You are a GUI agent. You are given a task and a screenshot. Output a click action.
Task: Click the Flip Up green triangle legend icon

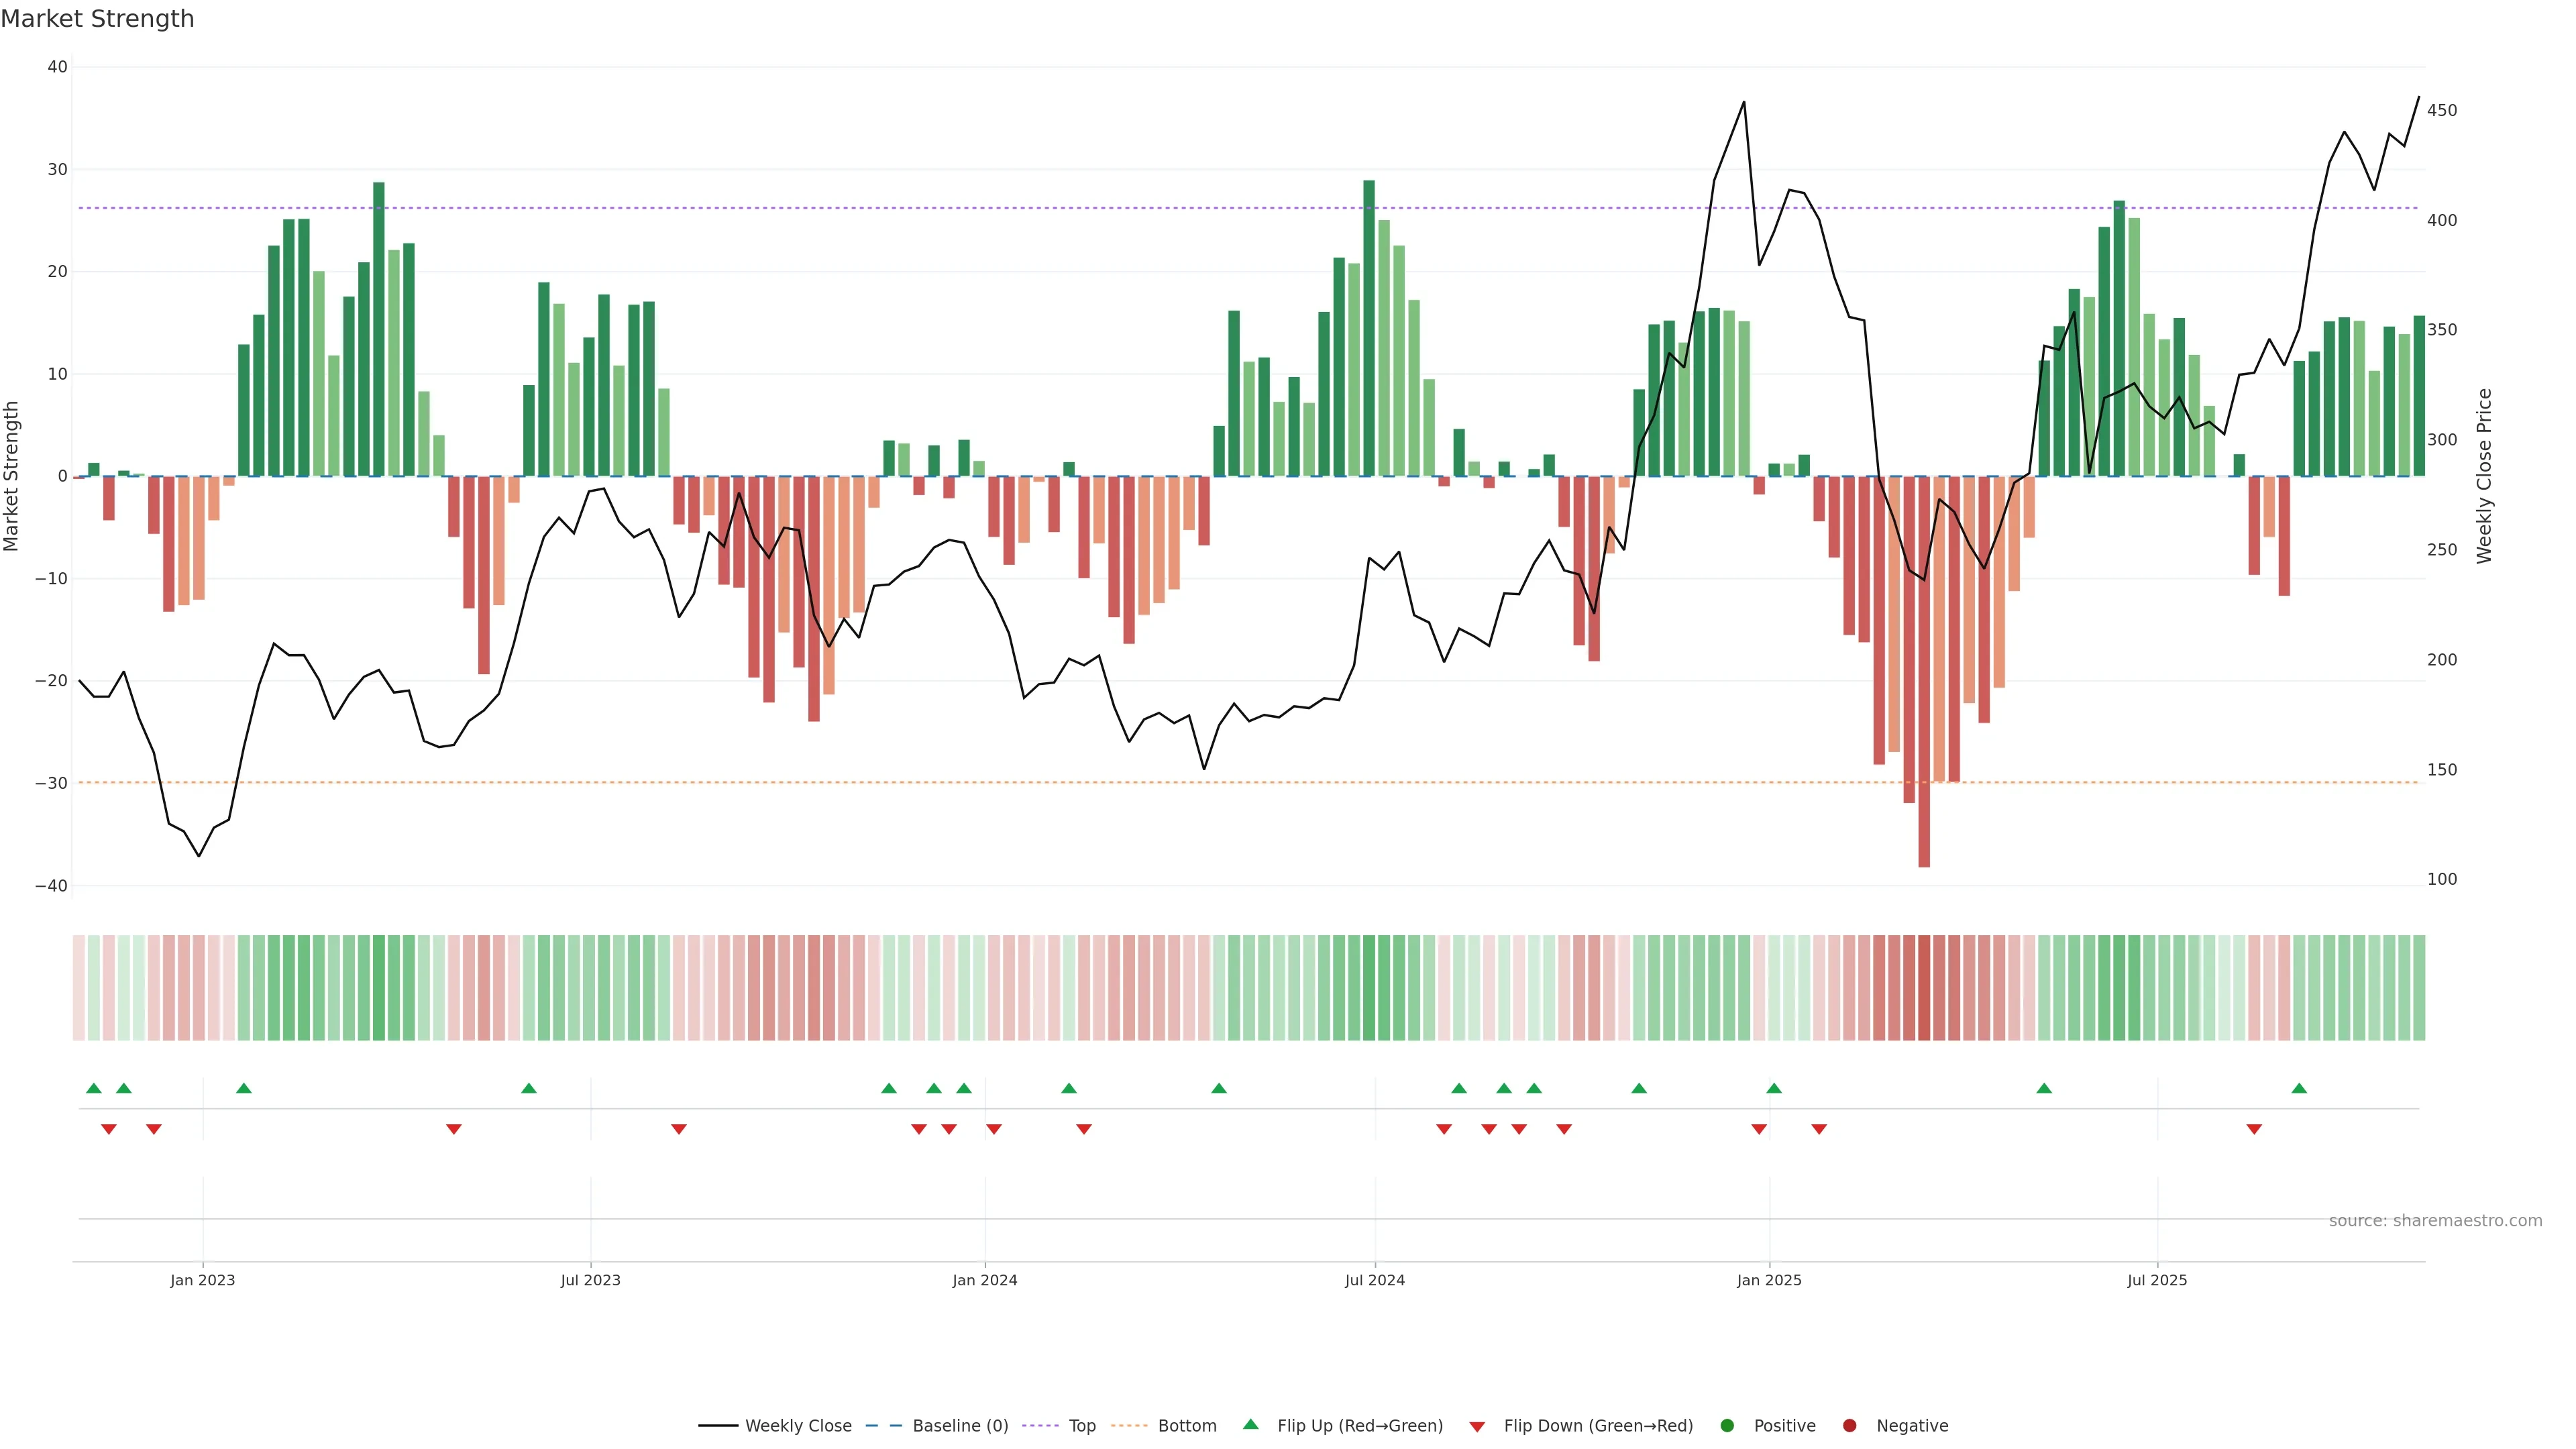click(1250, 1425)
